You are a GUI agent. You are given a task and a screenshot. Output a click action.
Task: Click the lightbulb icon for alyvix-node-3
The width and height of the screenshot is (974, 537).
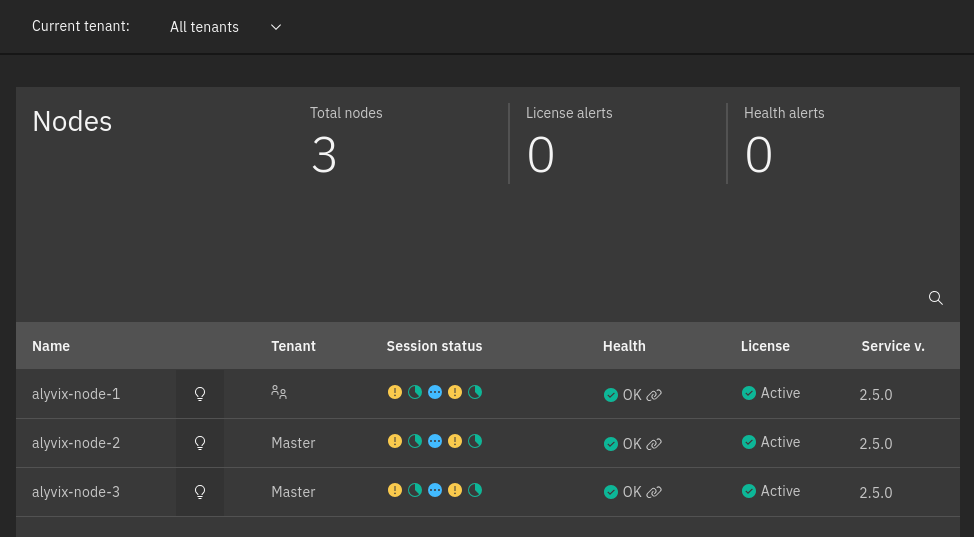[200, 492]
